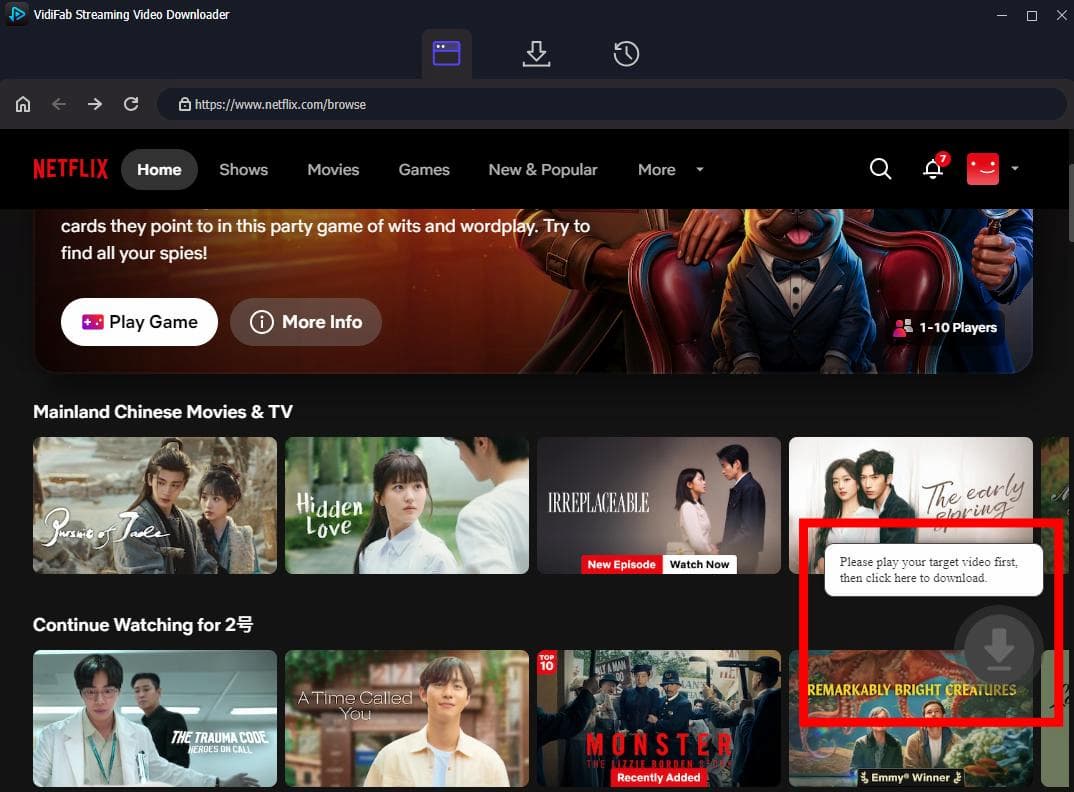
Task: Expand the profile menu caret
Action: pyautogui.click(x=1015, y=169)
